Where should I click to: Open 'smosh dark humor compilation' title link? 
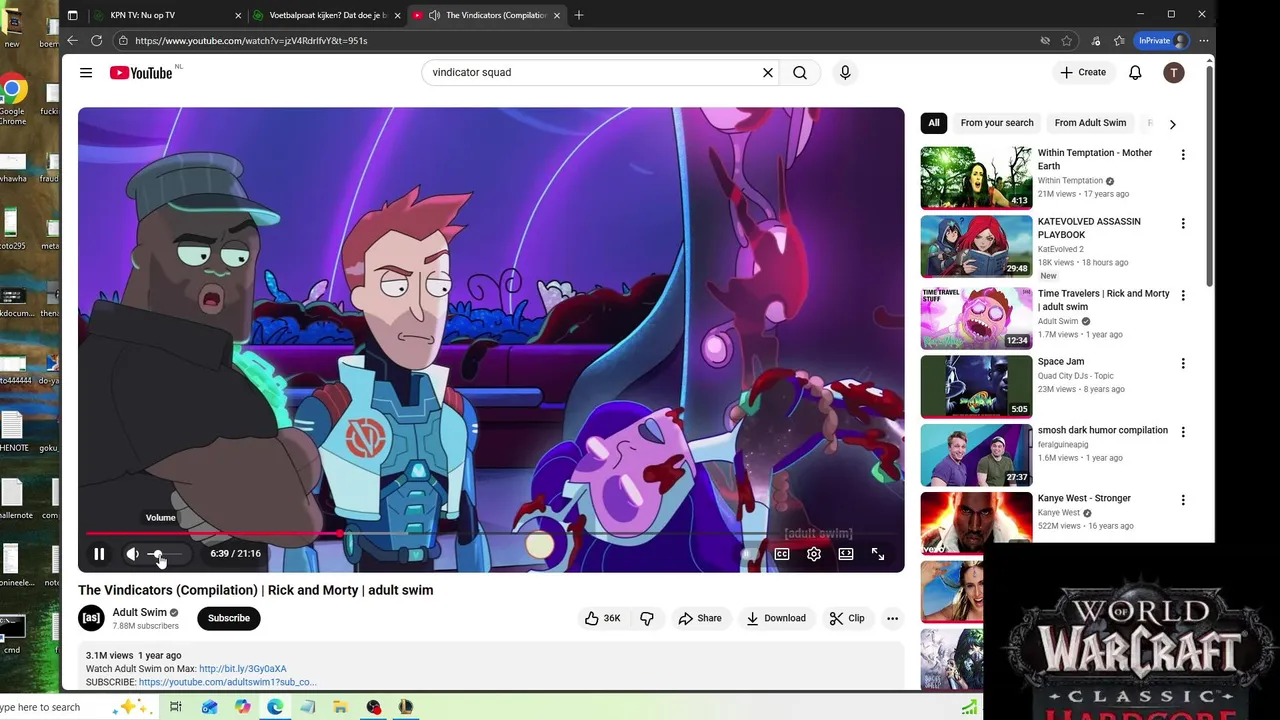(x=1102, y=430)
